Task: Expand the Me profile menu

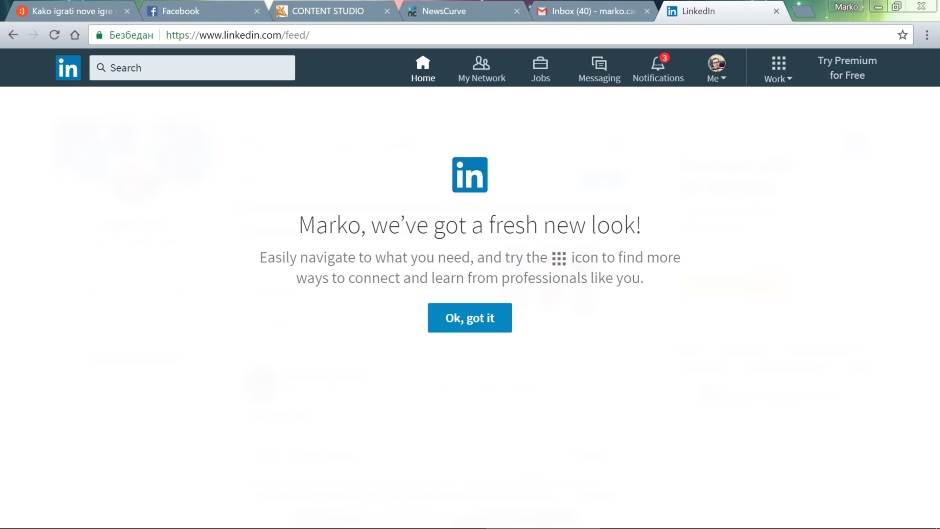Action: coord(716,68)
